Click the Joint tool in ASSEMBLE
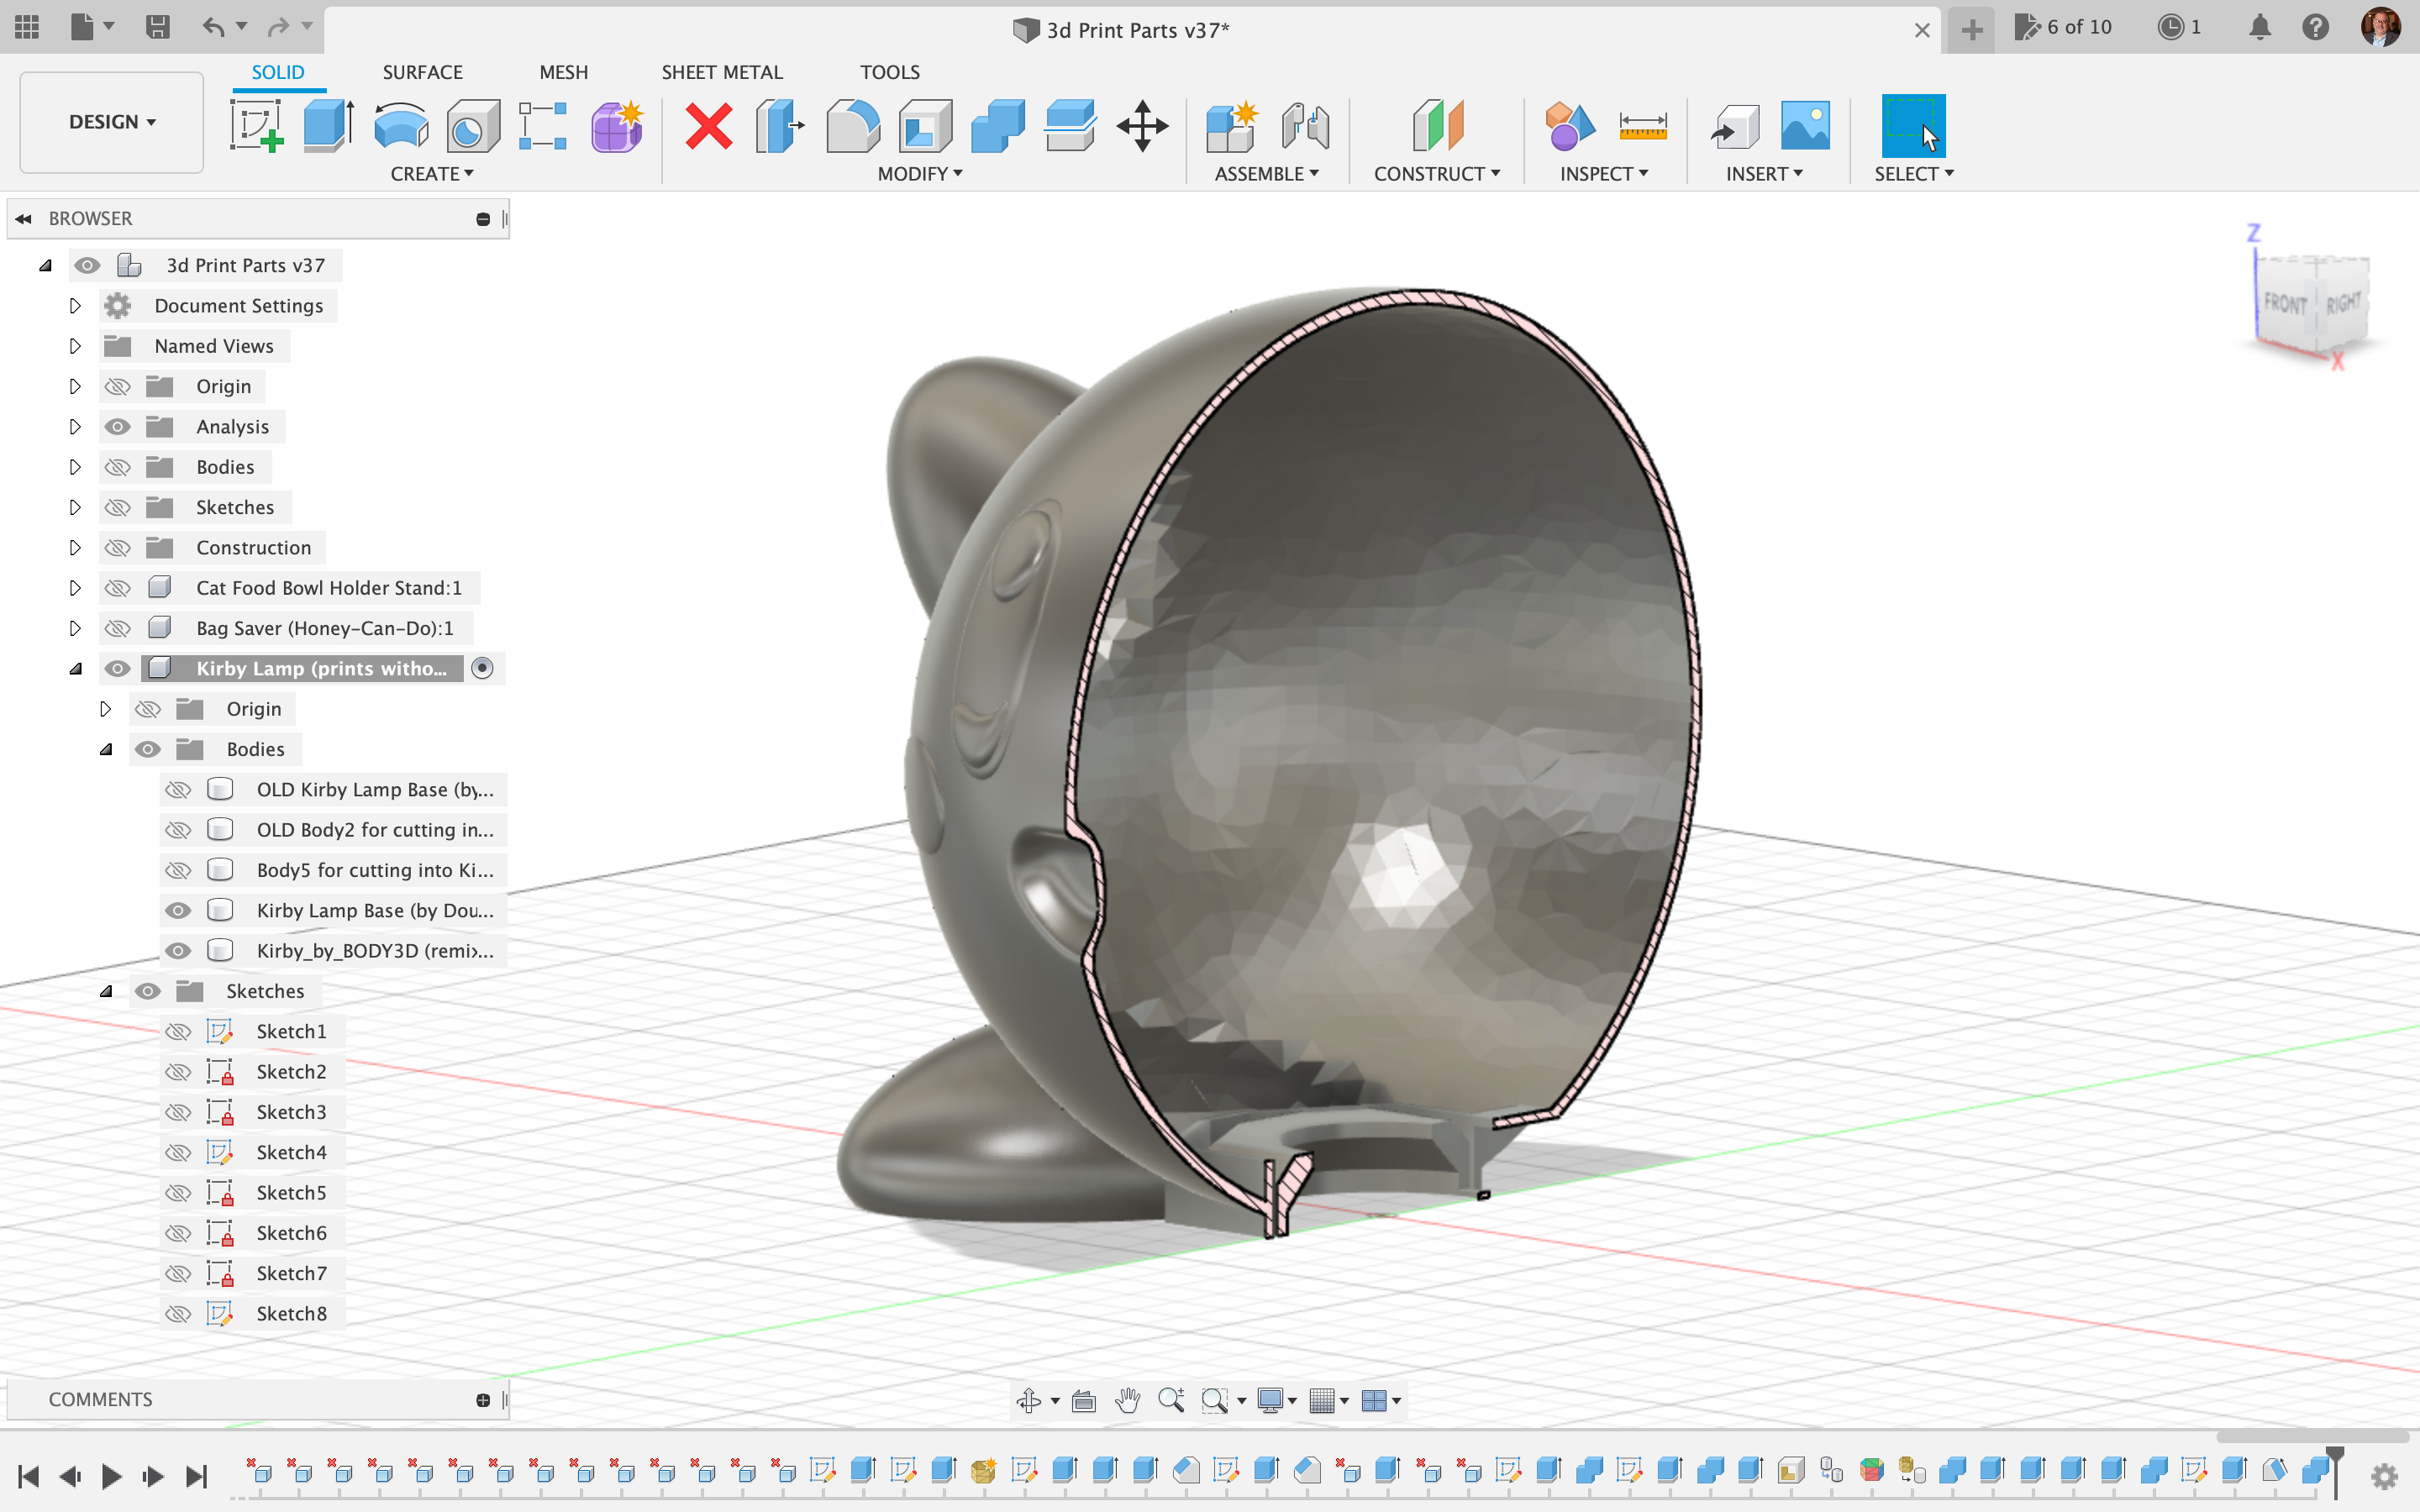Image resolution: width=2420 pixels, height=1512 pixels. click(x=1305, y=125)
